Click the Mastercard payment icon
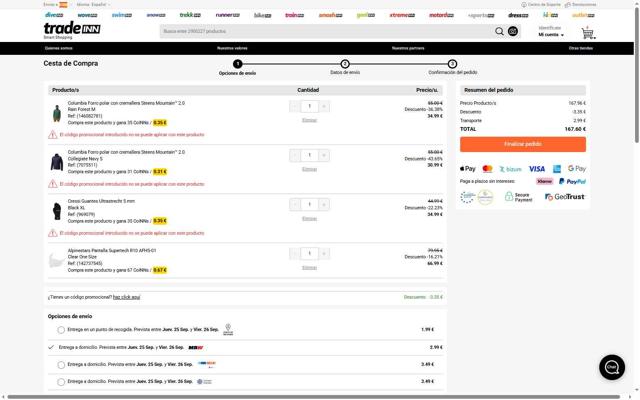 coord(487,169)
